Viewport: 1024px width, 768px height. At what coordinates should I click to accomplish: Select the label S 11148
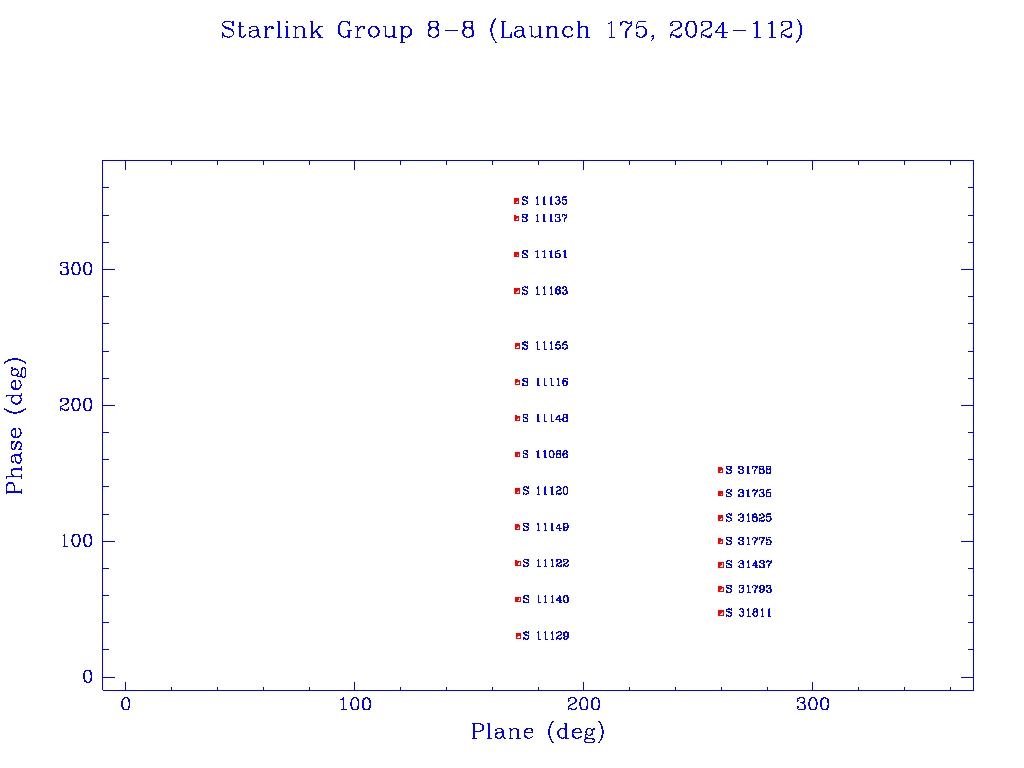545,418
